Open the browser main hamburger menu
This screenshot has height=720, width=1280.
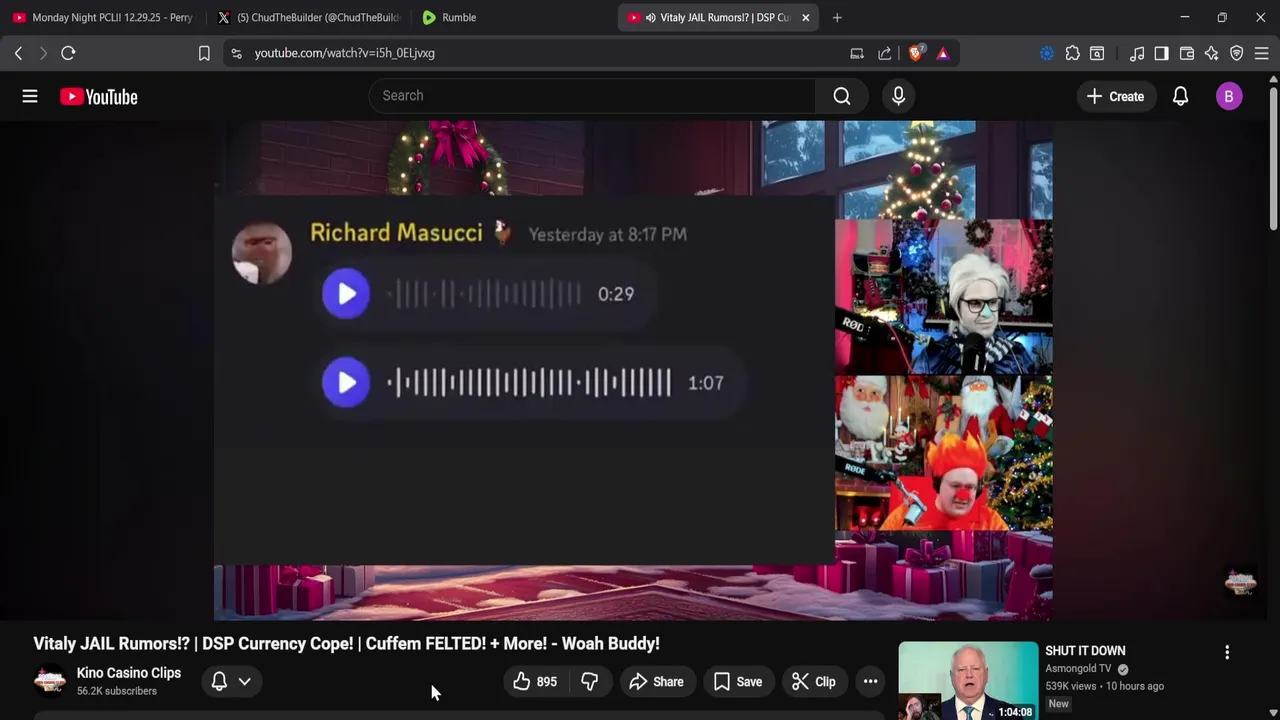pos(1261,53)
